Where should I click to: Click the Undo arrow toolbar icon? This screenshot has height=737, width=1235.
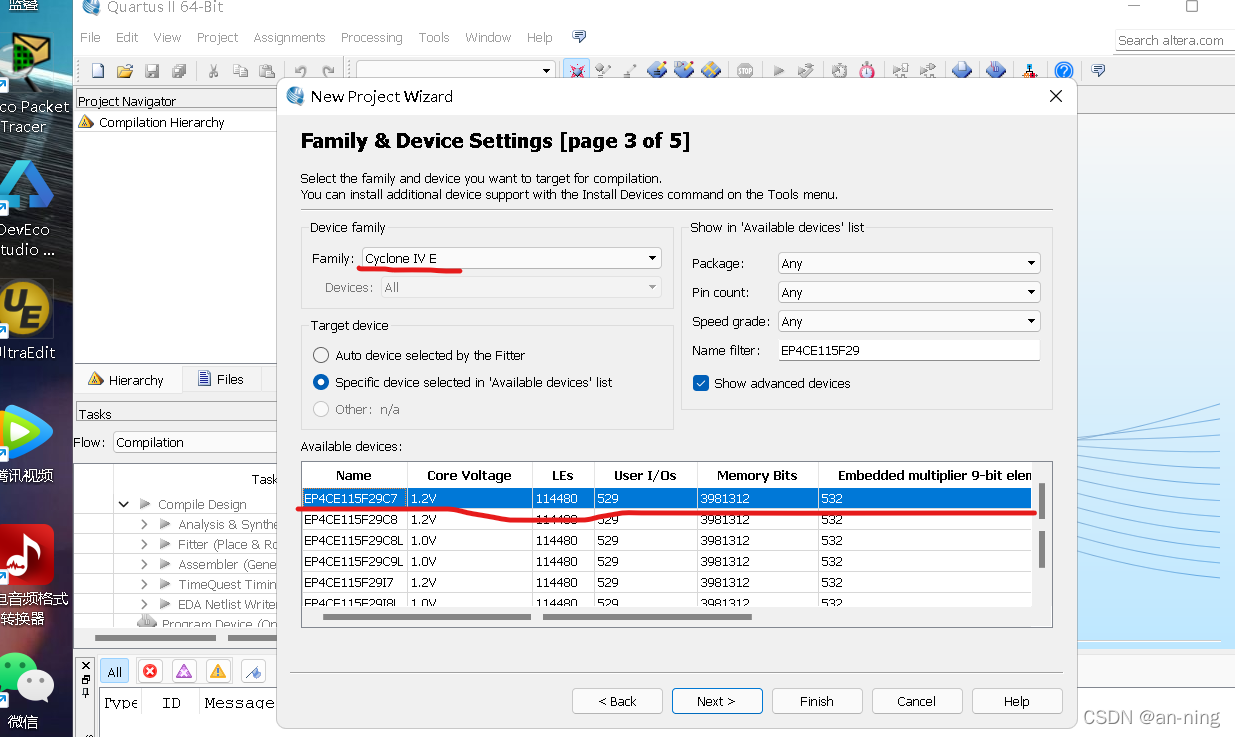click(300, 71)
